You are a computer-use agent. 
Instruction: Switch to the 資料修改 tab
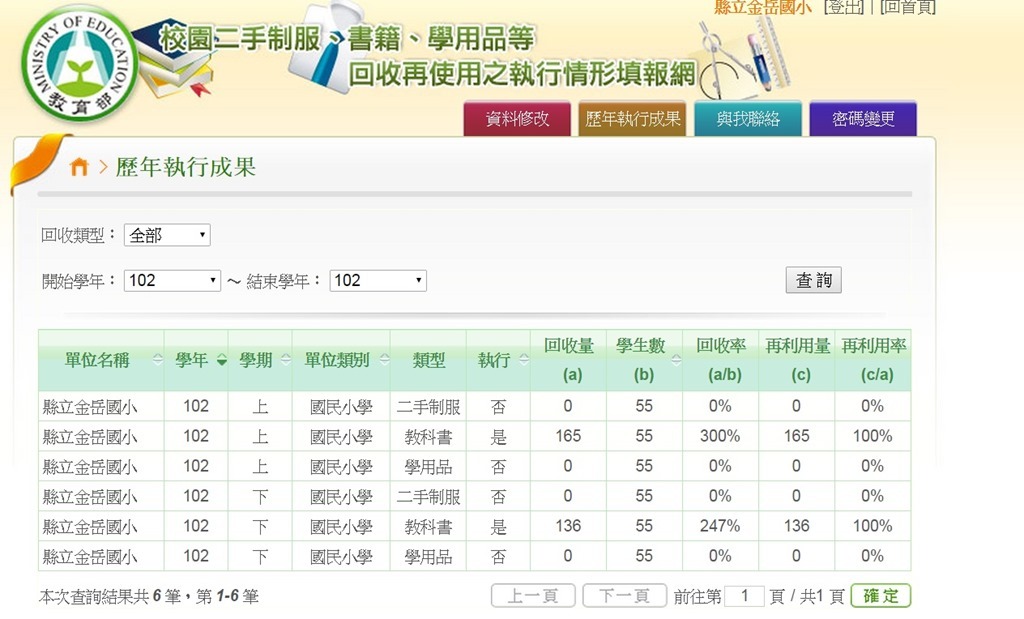(517, 119)
